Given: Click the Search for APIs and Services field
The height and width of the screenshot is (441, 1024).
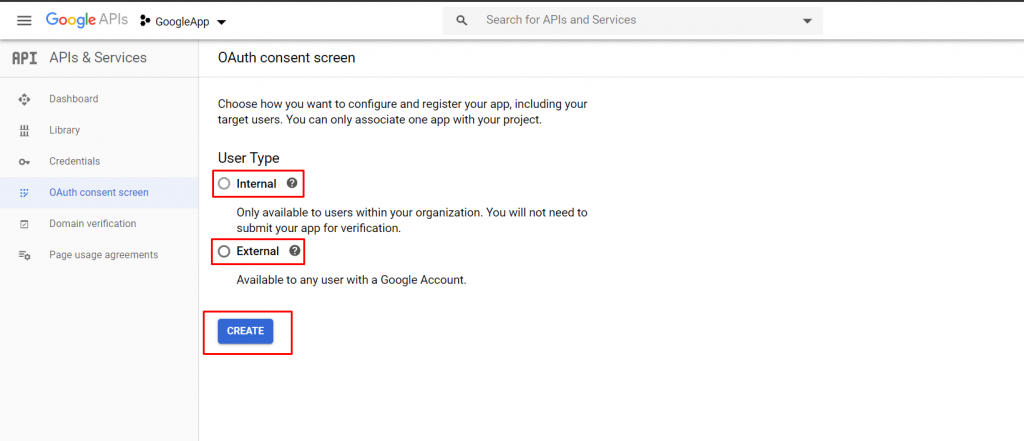Looking at the screenshot, I should point(632,20).
